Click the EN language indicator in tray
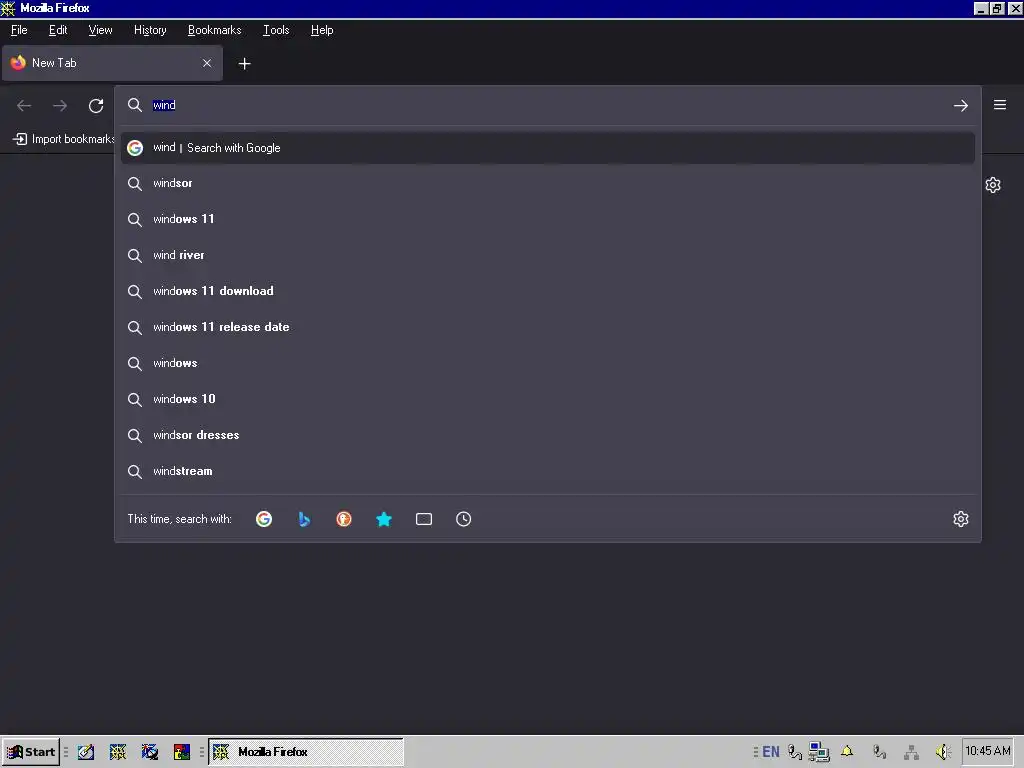1024x768 pixels. tap(771, 752)
